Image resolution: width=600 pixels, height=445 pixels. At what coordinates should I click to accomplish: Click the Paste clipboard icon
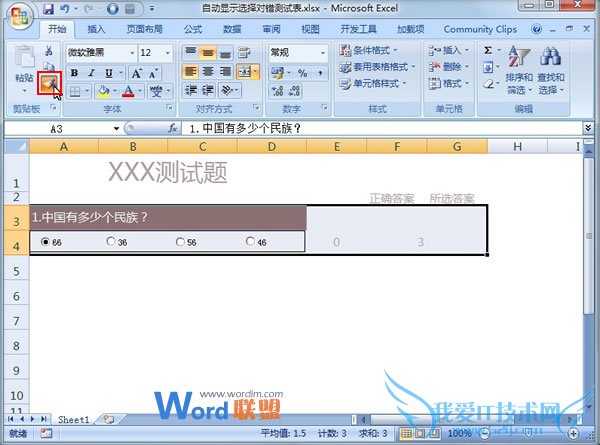click(x=24, y=57)
